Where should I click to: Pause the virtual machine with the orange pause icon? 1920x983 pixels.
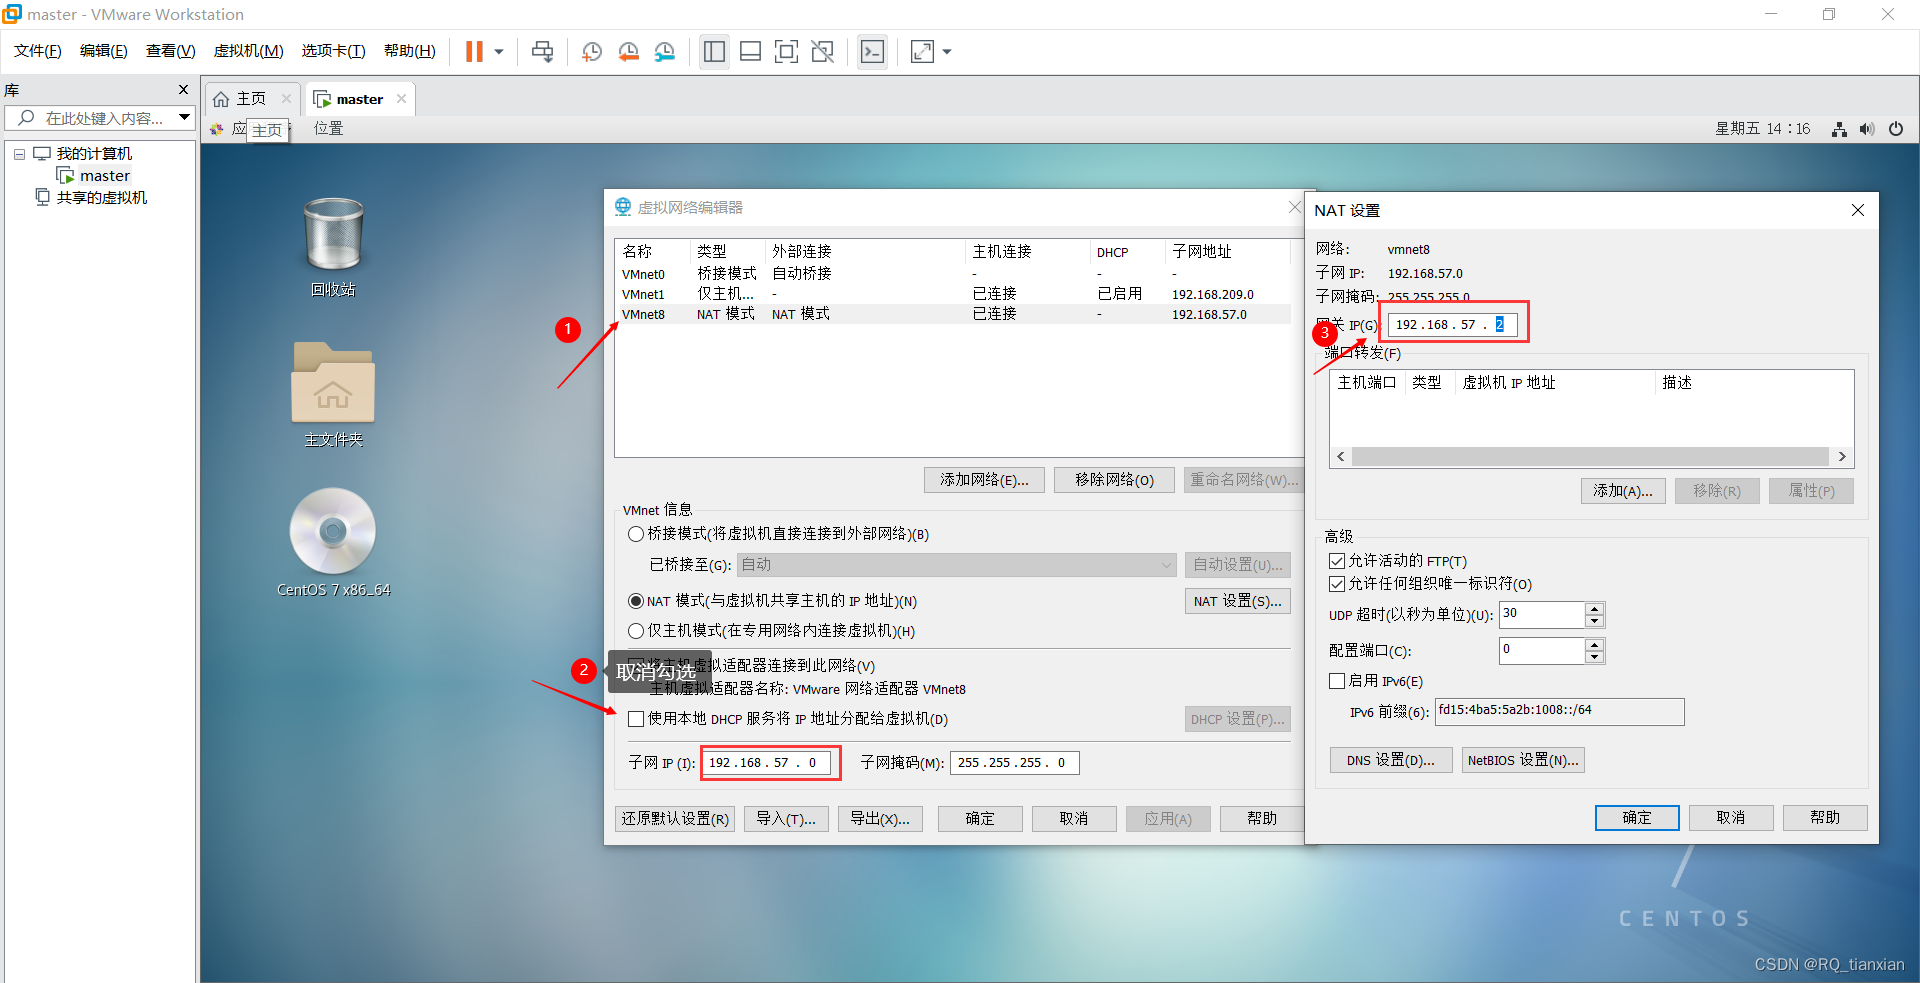coord(474,52)
